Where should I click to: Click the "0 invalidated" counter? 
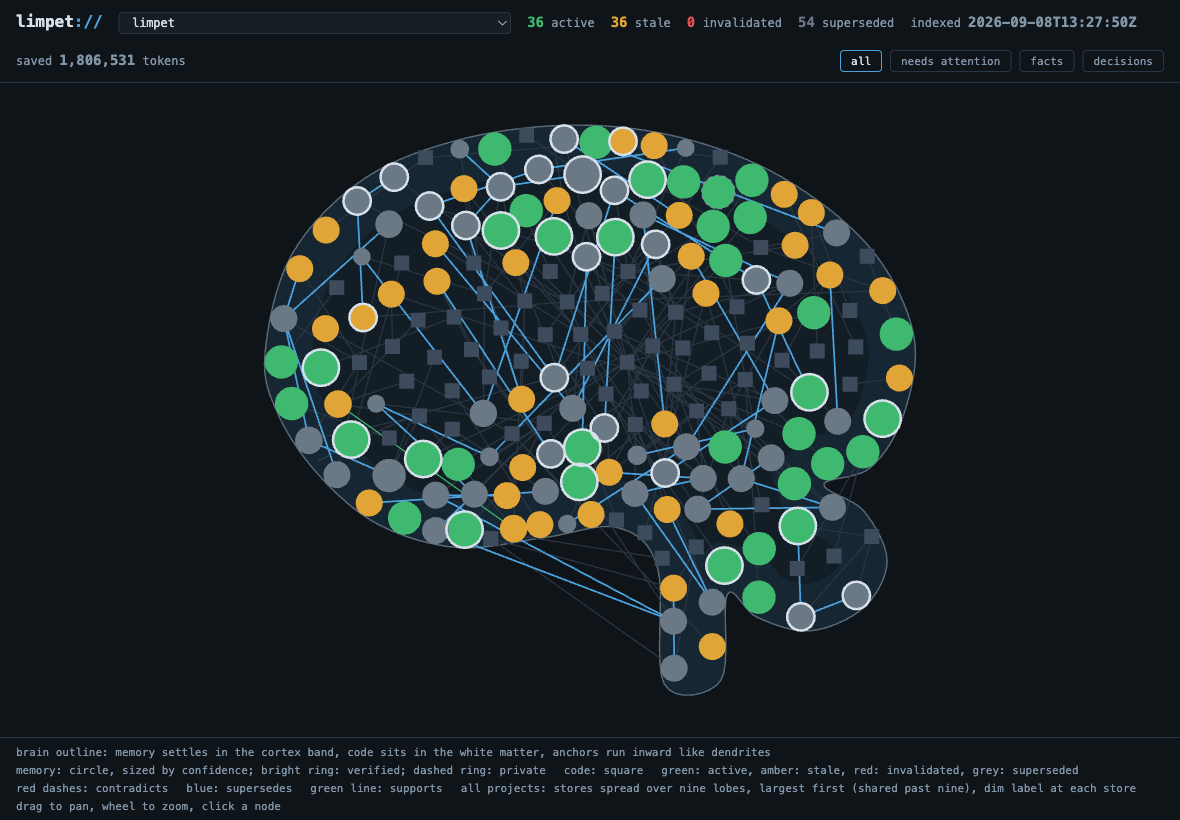coord(734,23)
